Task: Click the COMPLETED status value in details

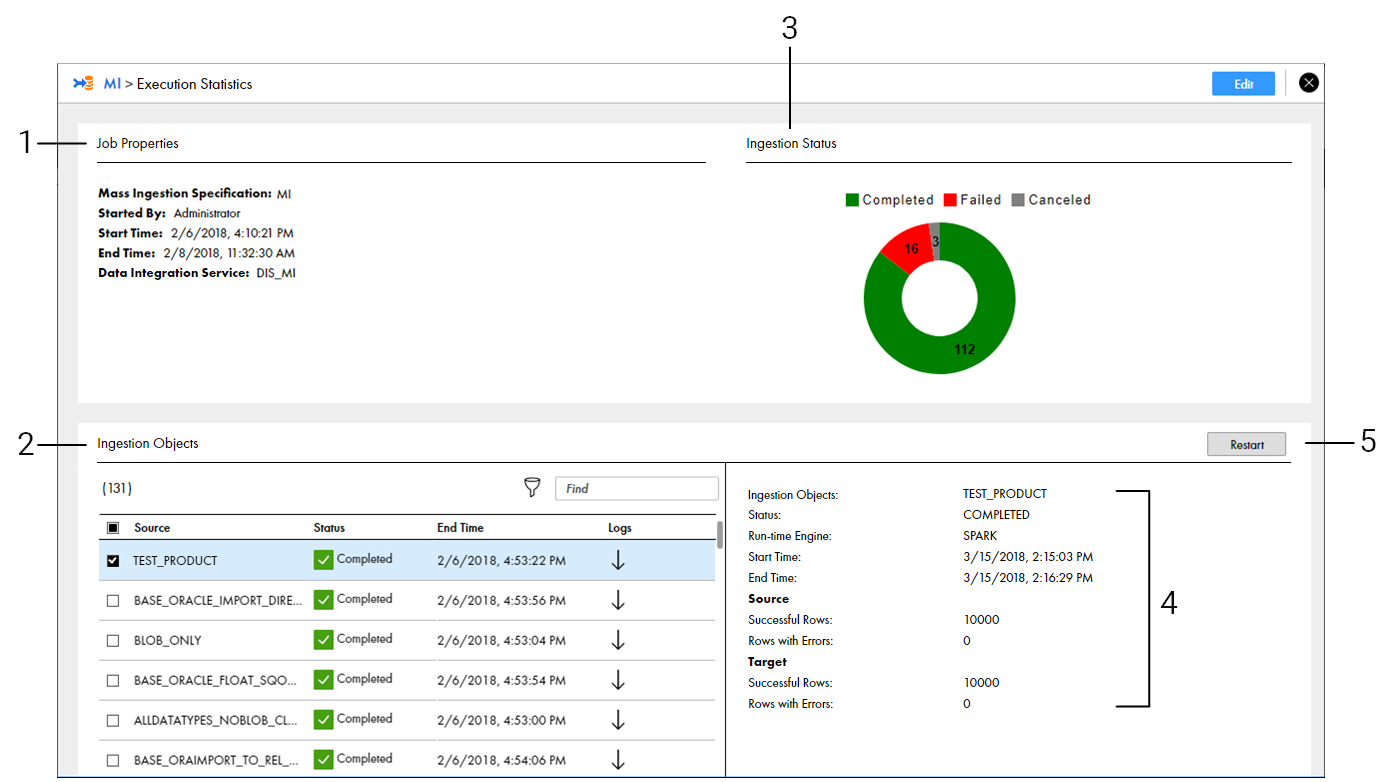Action: [996, 515]
